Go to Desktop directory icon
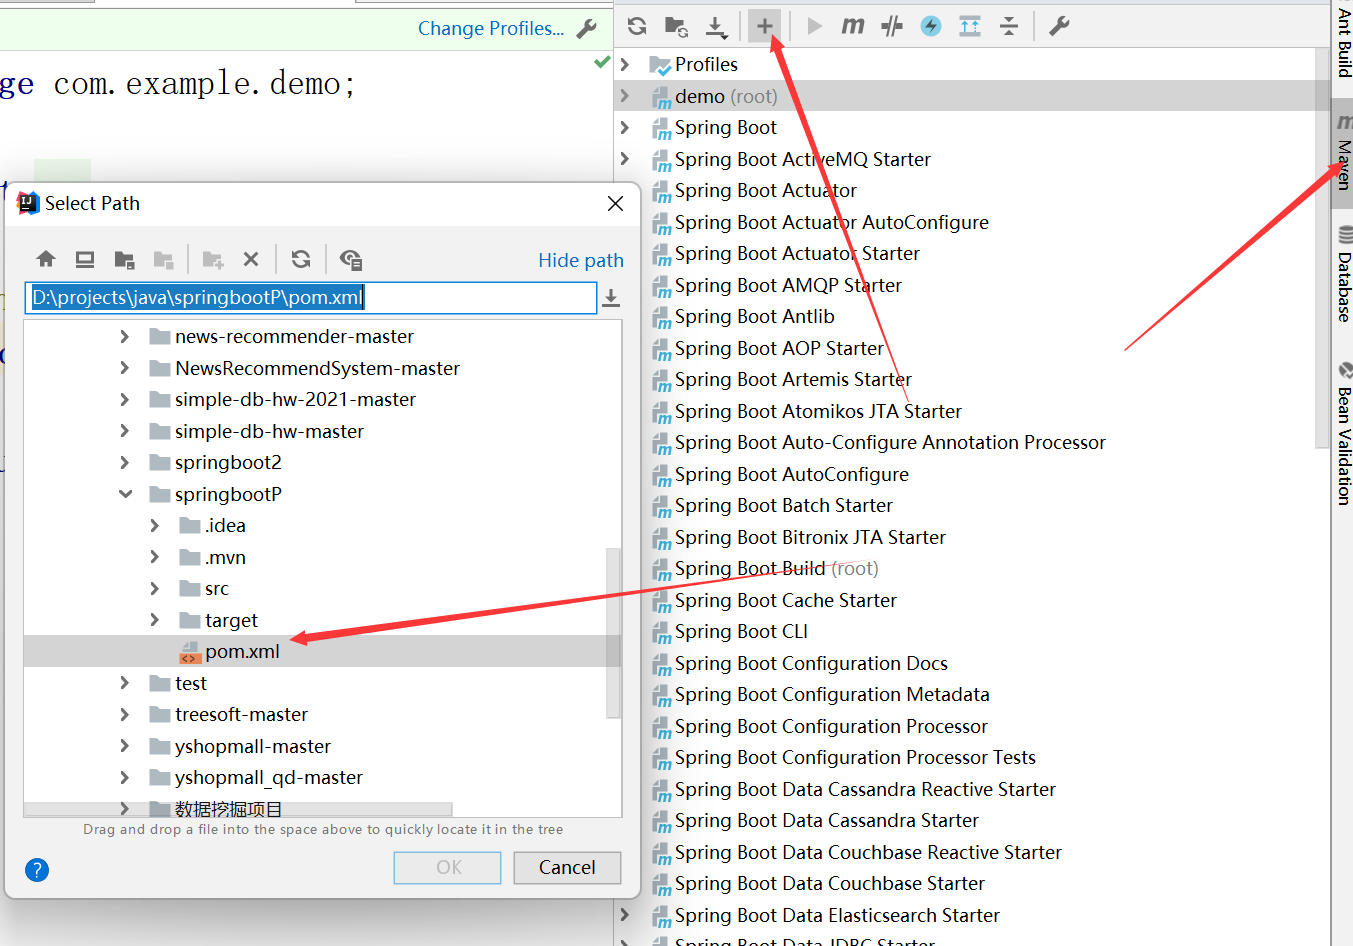 [x=85, y=259]
